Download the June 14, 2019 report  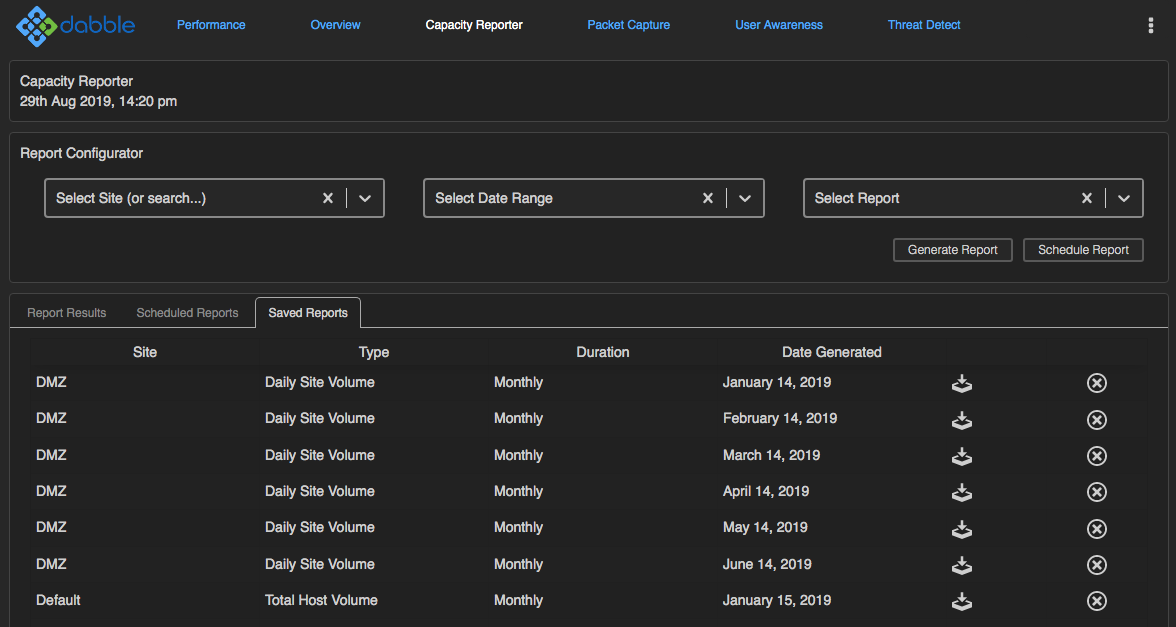pyautogui.click(x=961, y=565)
